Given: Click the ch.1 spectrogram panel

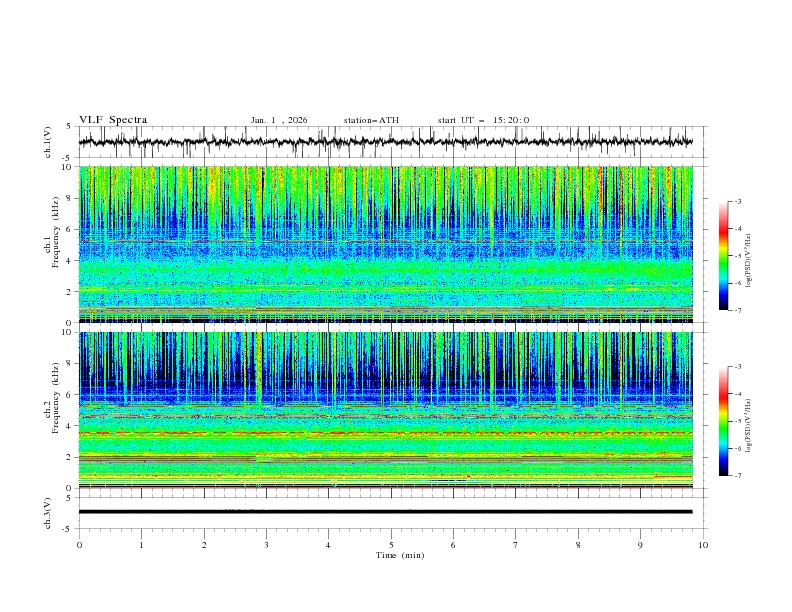Looking at the screenshot, I should coord(386,244).
